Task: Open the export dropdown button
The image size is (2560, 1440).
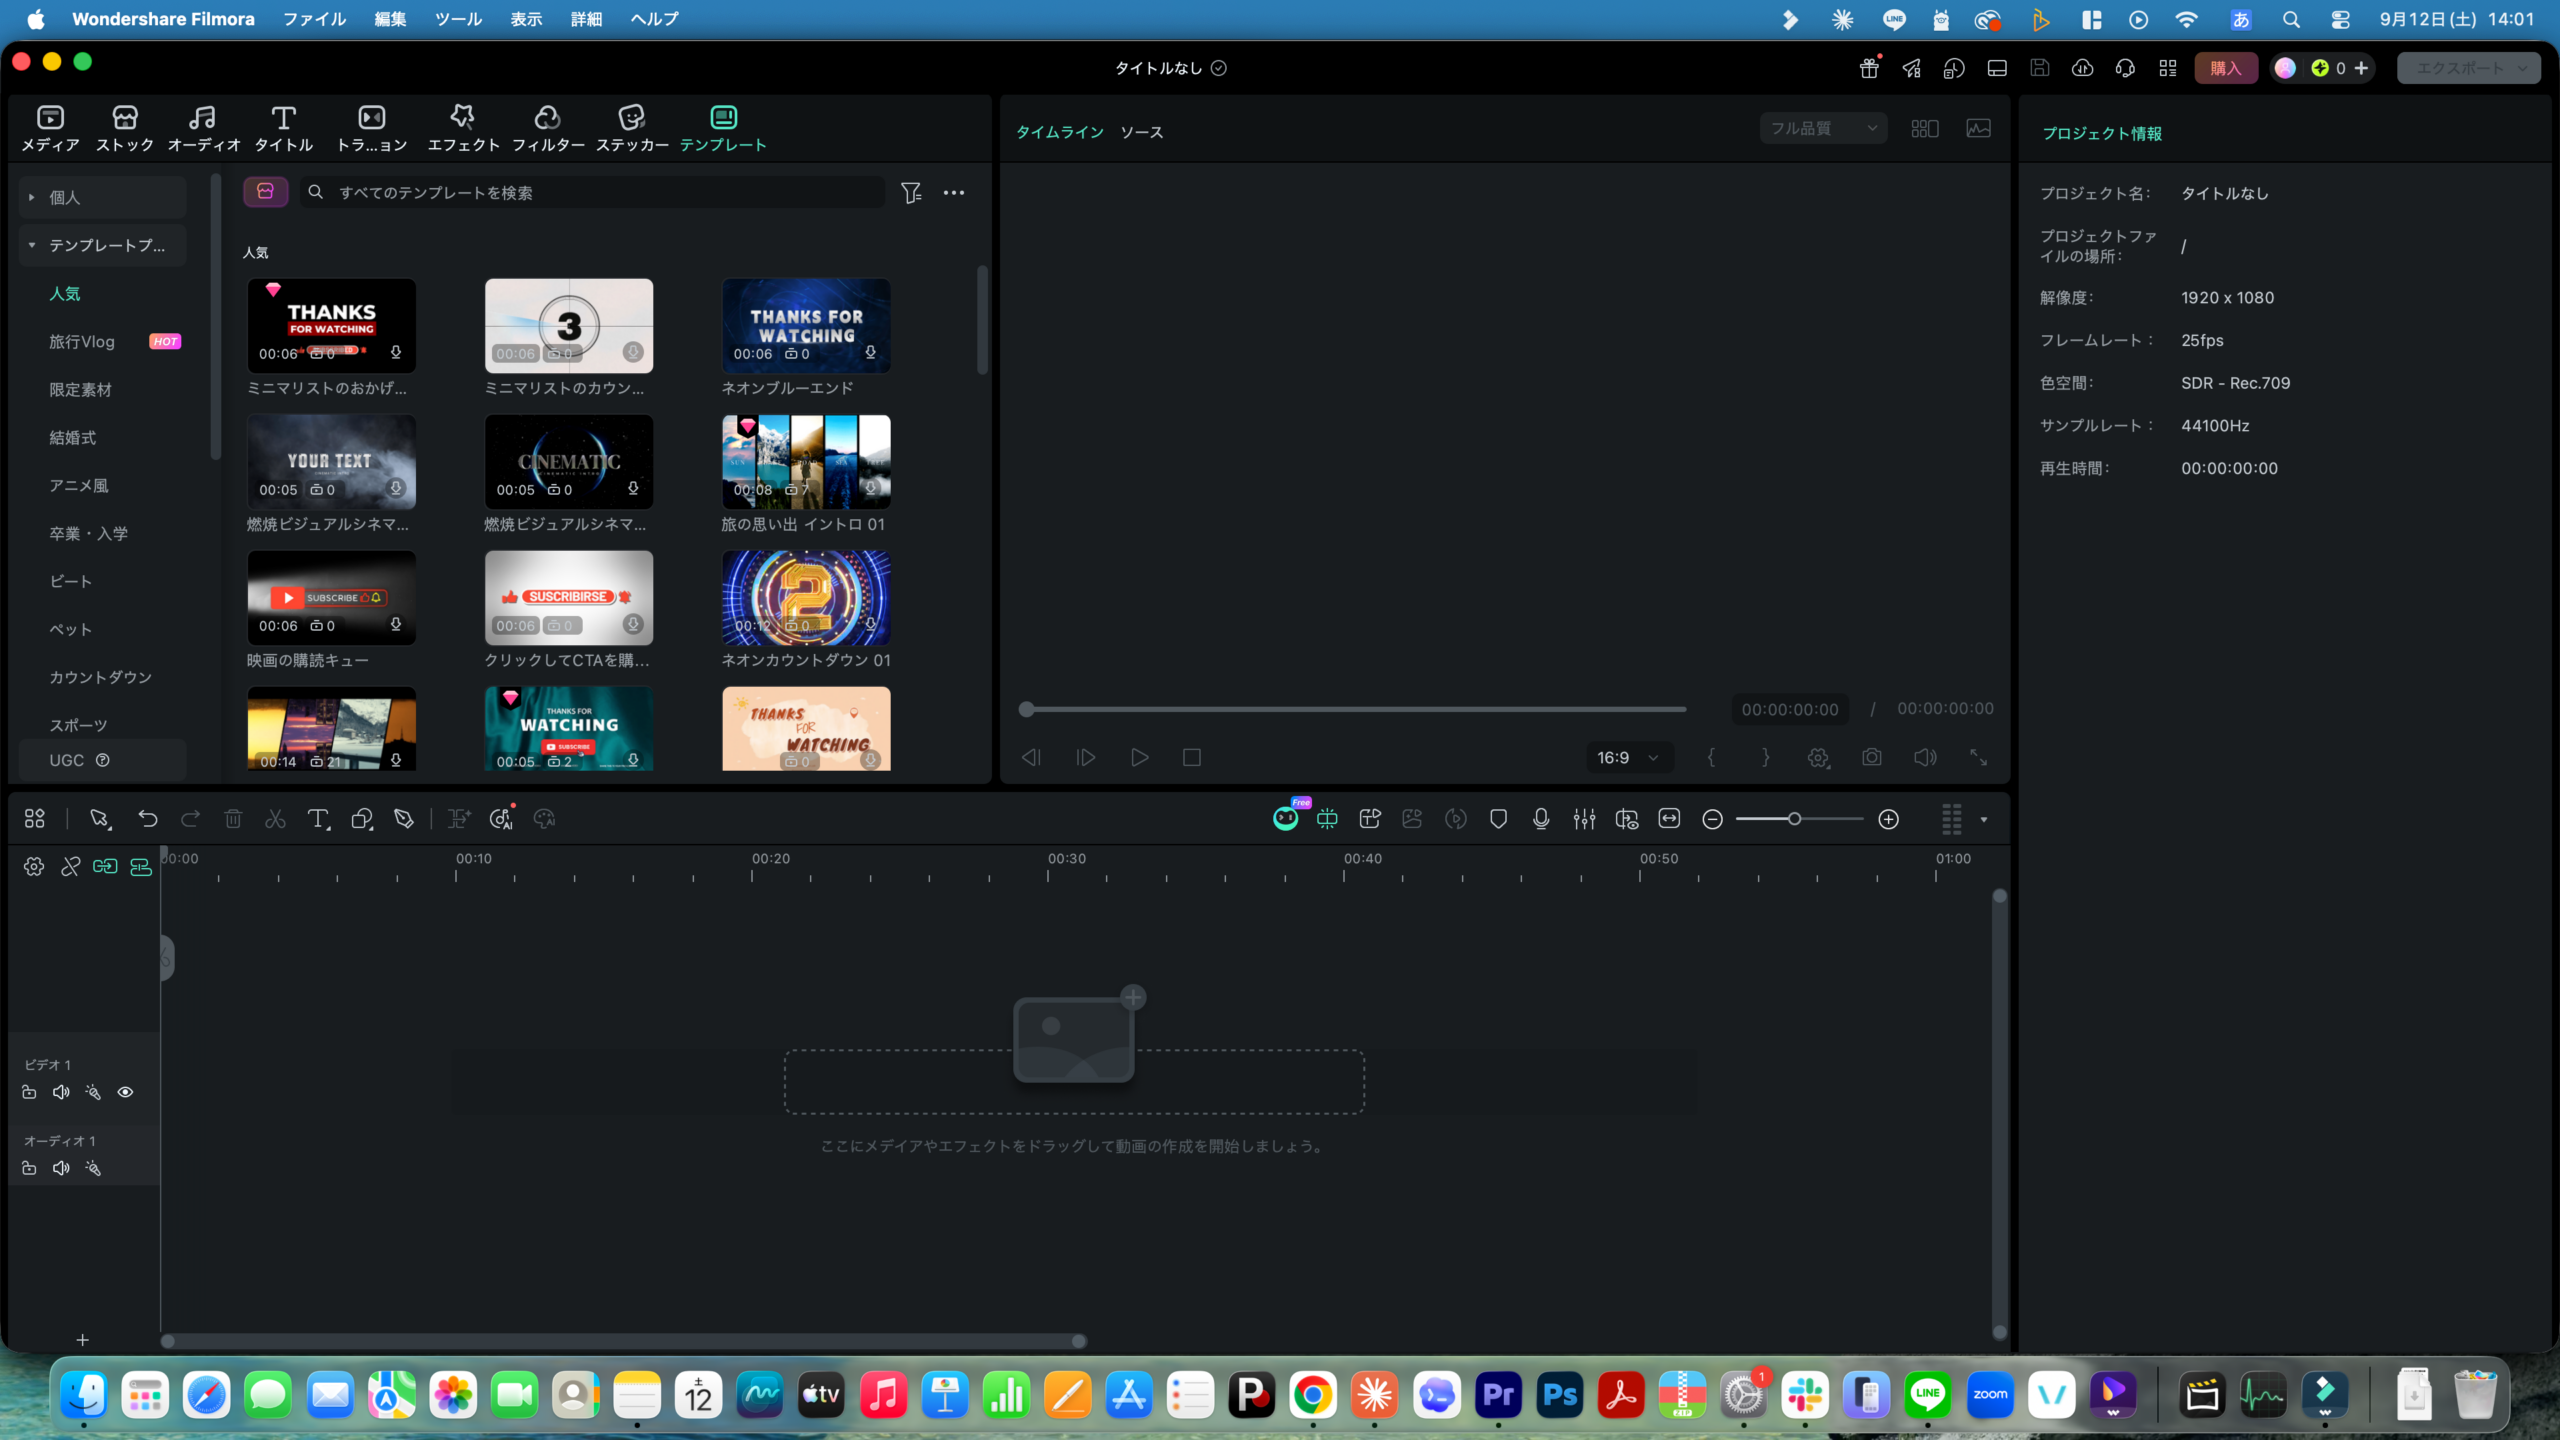Action: (2468, 68)
